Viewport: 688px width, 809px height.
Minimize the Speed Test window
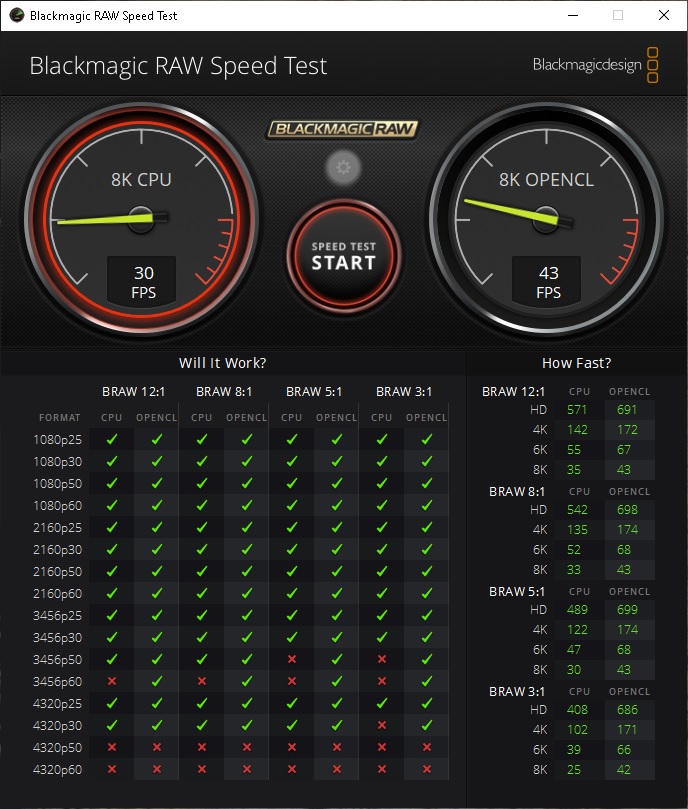pyautogui.click(x=573, y=15)
